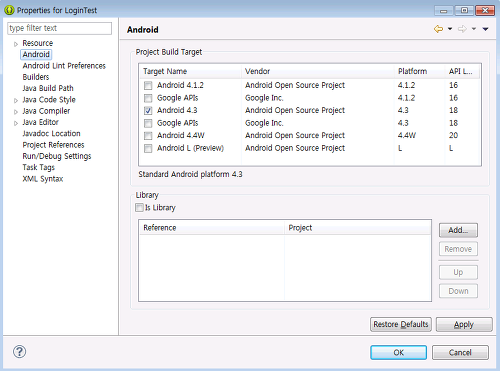The height and width of the screenshot is (371, 500).
Task: Click the Cancel button
Action: point(460,352)
